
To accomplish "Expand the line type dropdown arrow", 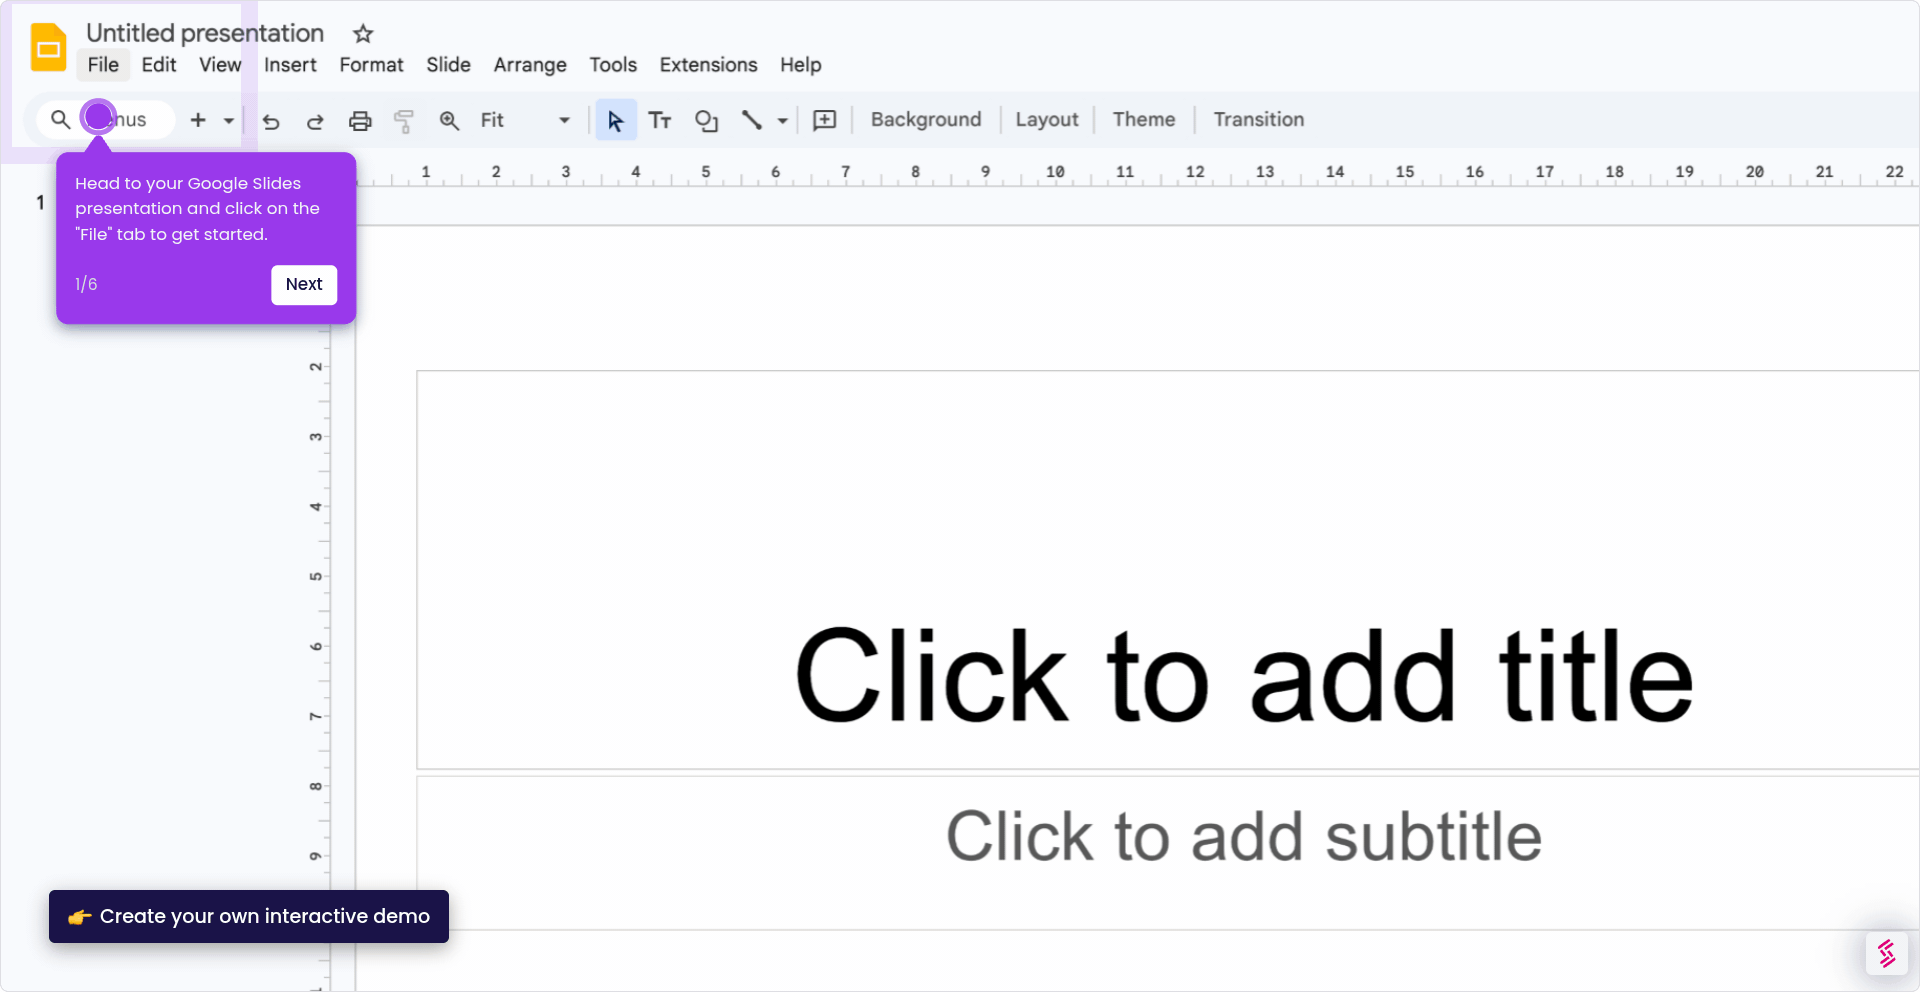I will [783, 121].
